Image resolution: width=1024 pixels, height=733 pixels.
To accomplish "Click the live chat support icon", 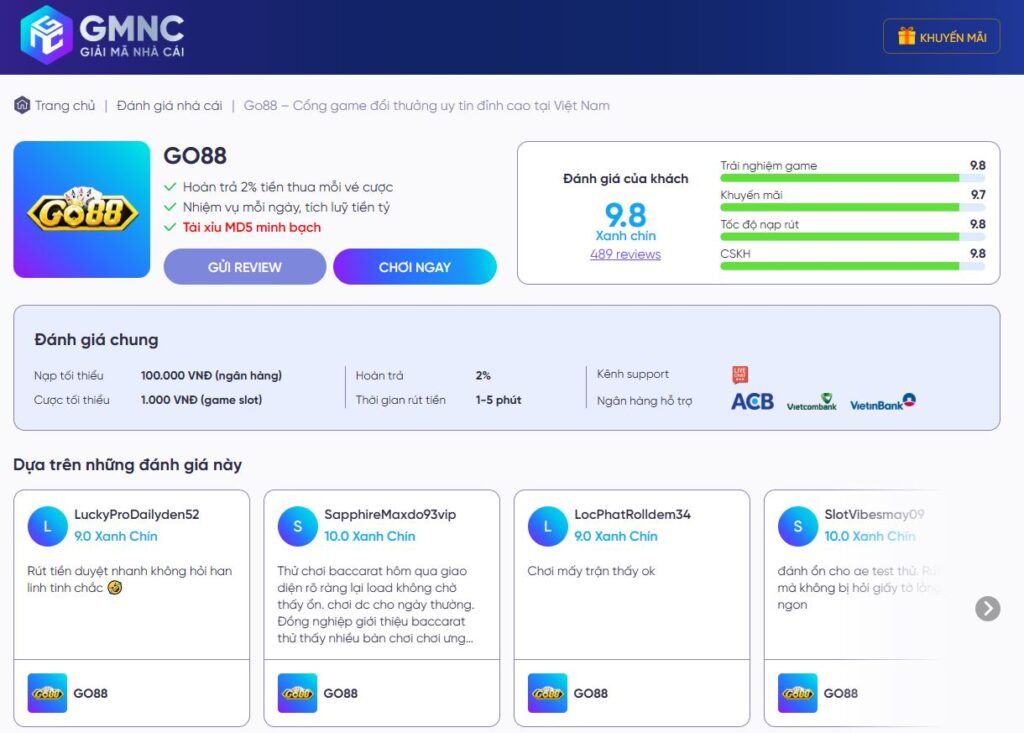I will (x=740, y=375).
